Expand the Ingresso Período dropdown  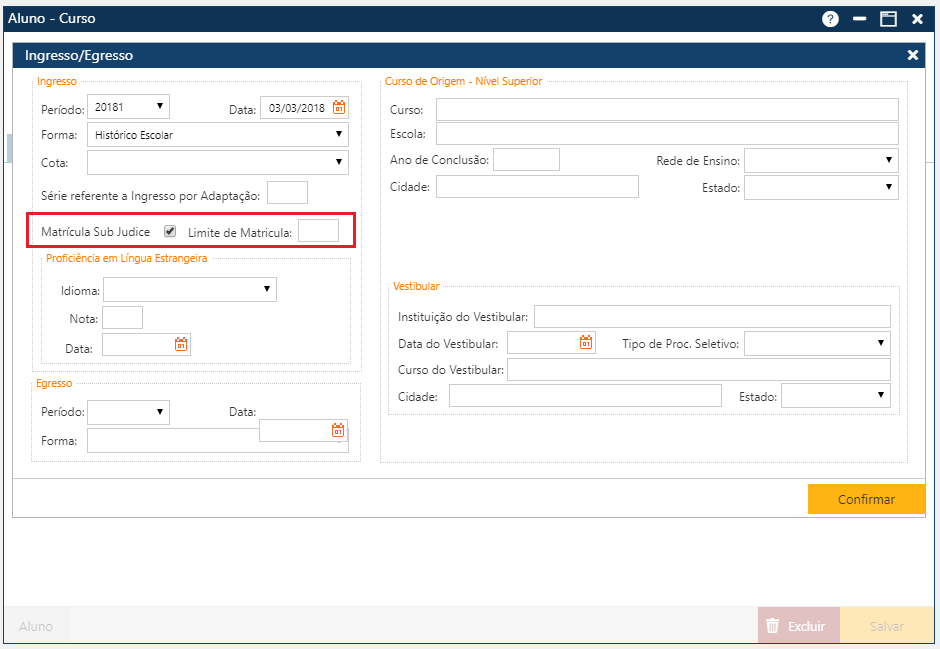pyautogui.click(x=129, y=107)
